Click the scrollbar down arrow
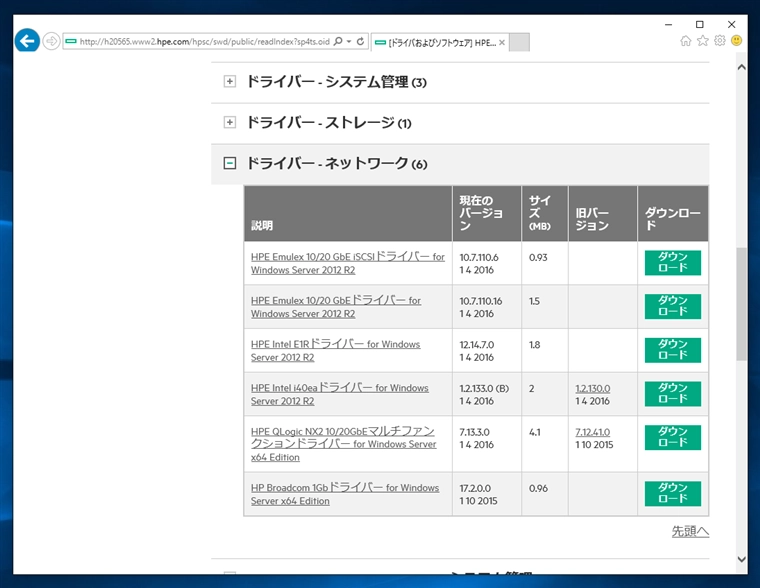760x588 pixels. [x=741, y=559]
